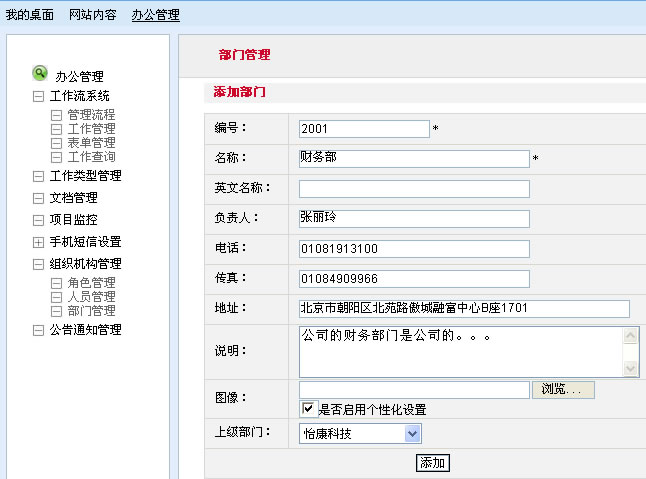
Task: Click the box icon beside 项目监控
Action: pyautogui.click(x=38, y=220)
